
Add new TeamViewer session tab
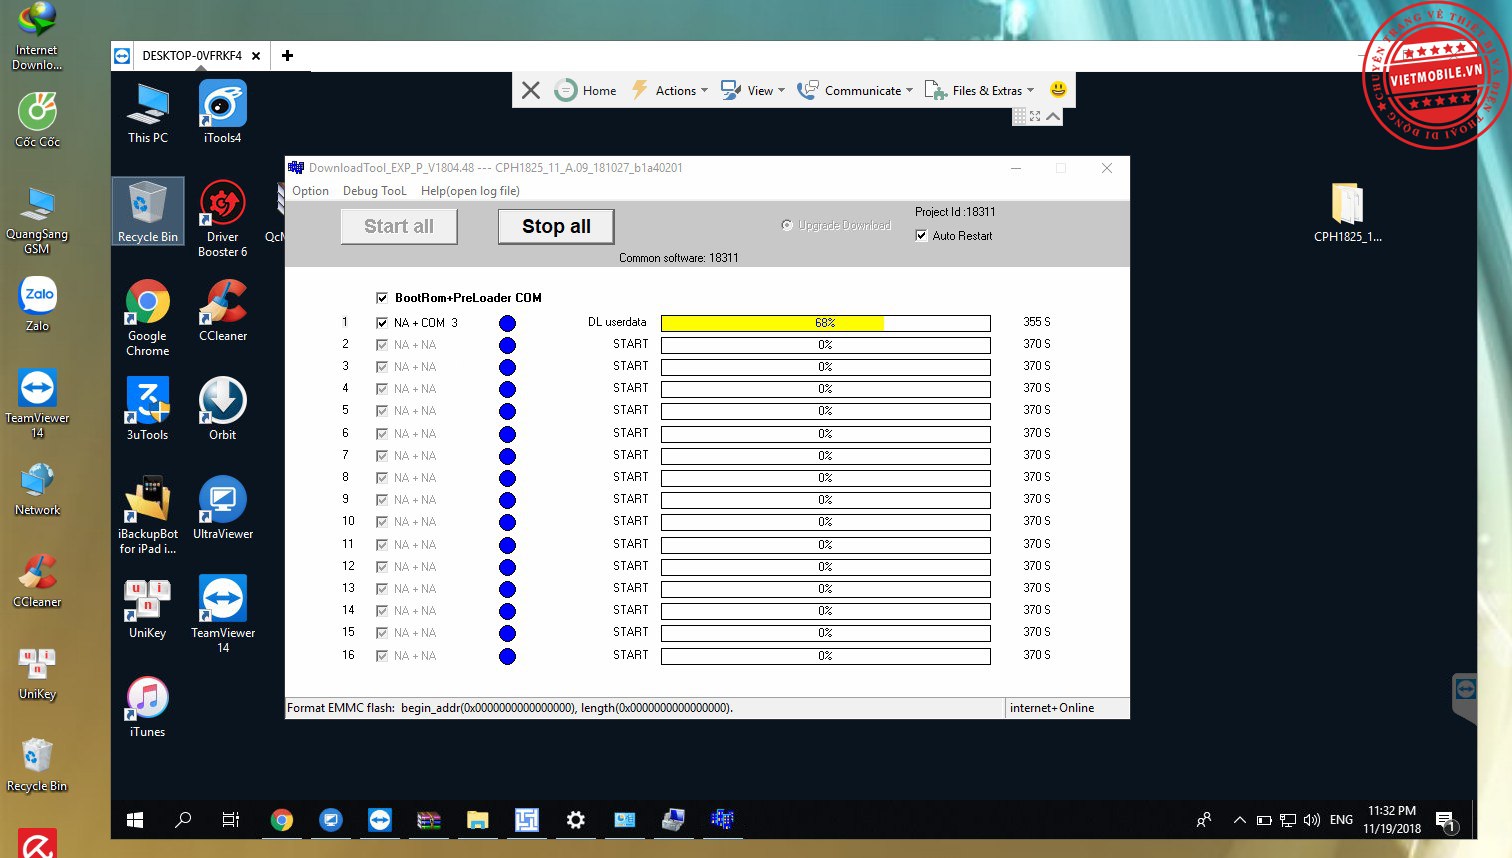coord(287,56)
